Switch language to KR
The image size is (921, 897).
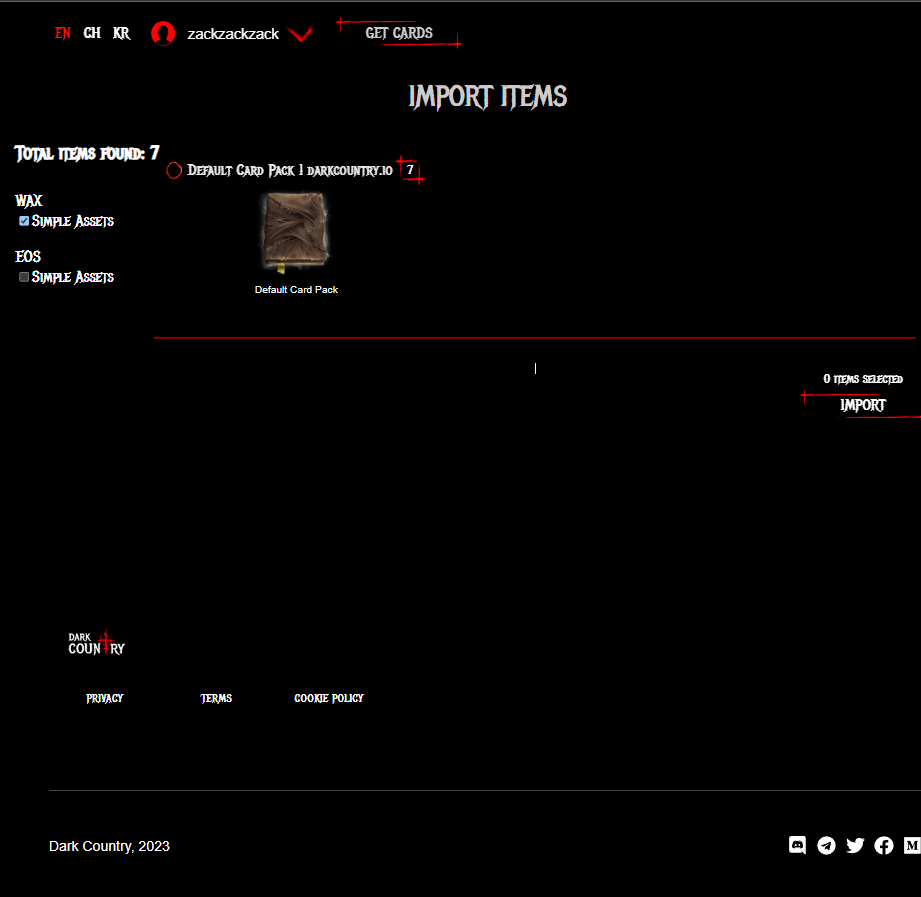tap(122, 33)
